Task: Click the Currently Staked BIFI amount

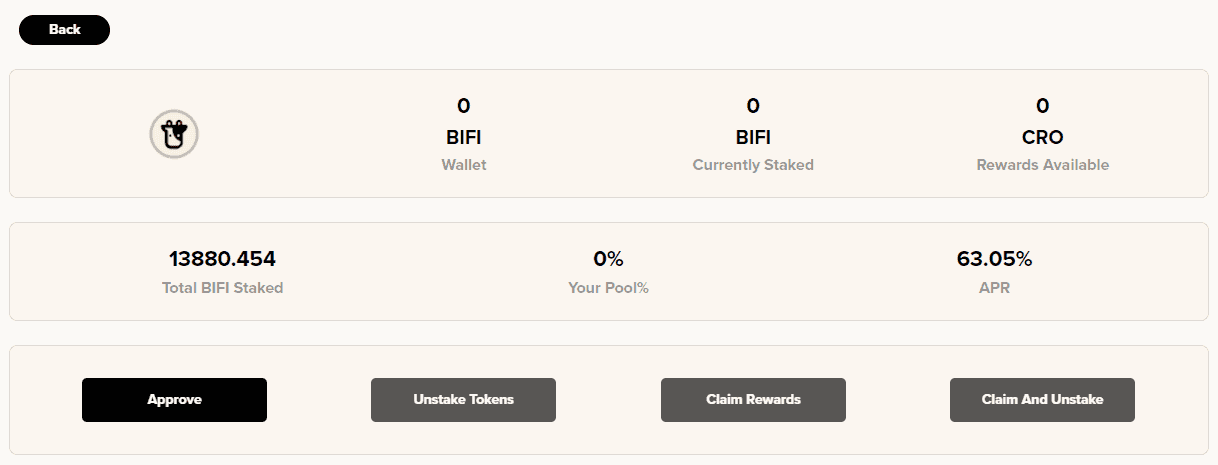Action: pyautogui.click(x=753, y=106)
